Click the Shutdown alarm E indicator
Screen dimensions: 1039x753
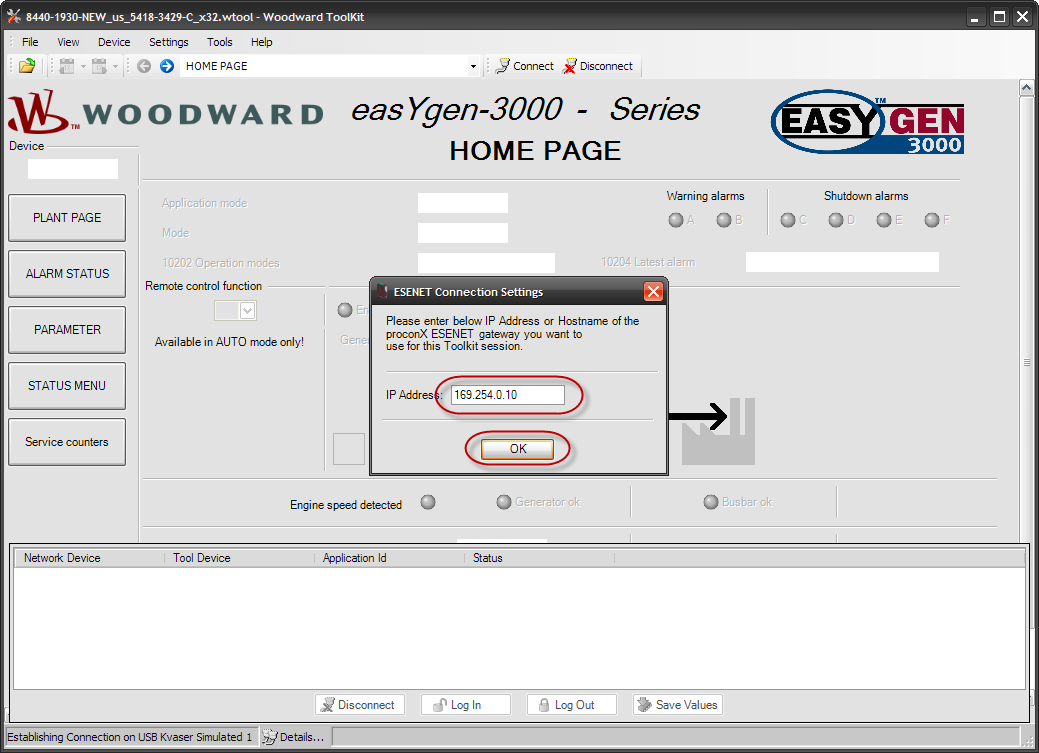(x=884, y=220)
